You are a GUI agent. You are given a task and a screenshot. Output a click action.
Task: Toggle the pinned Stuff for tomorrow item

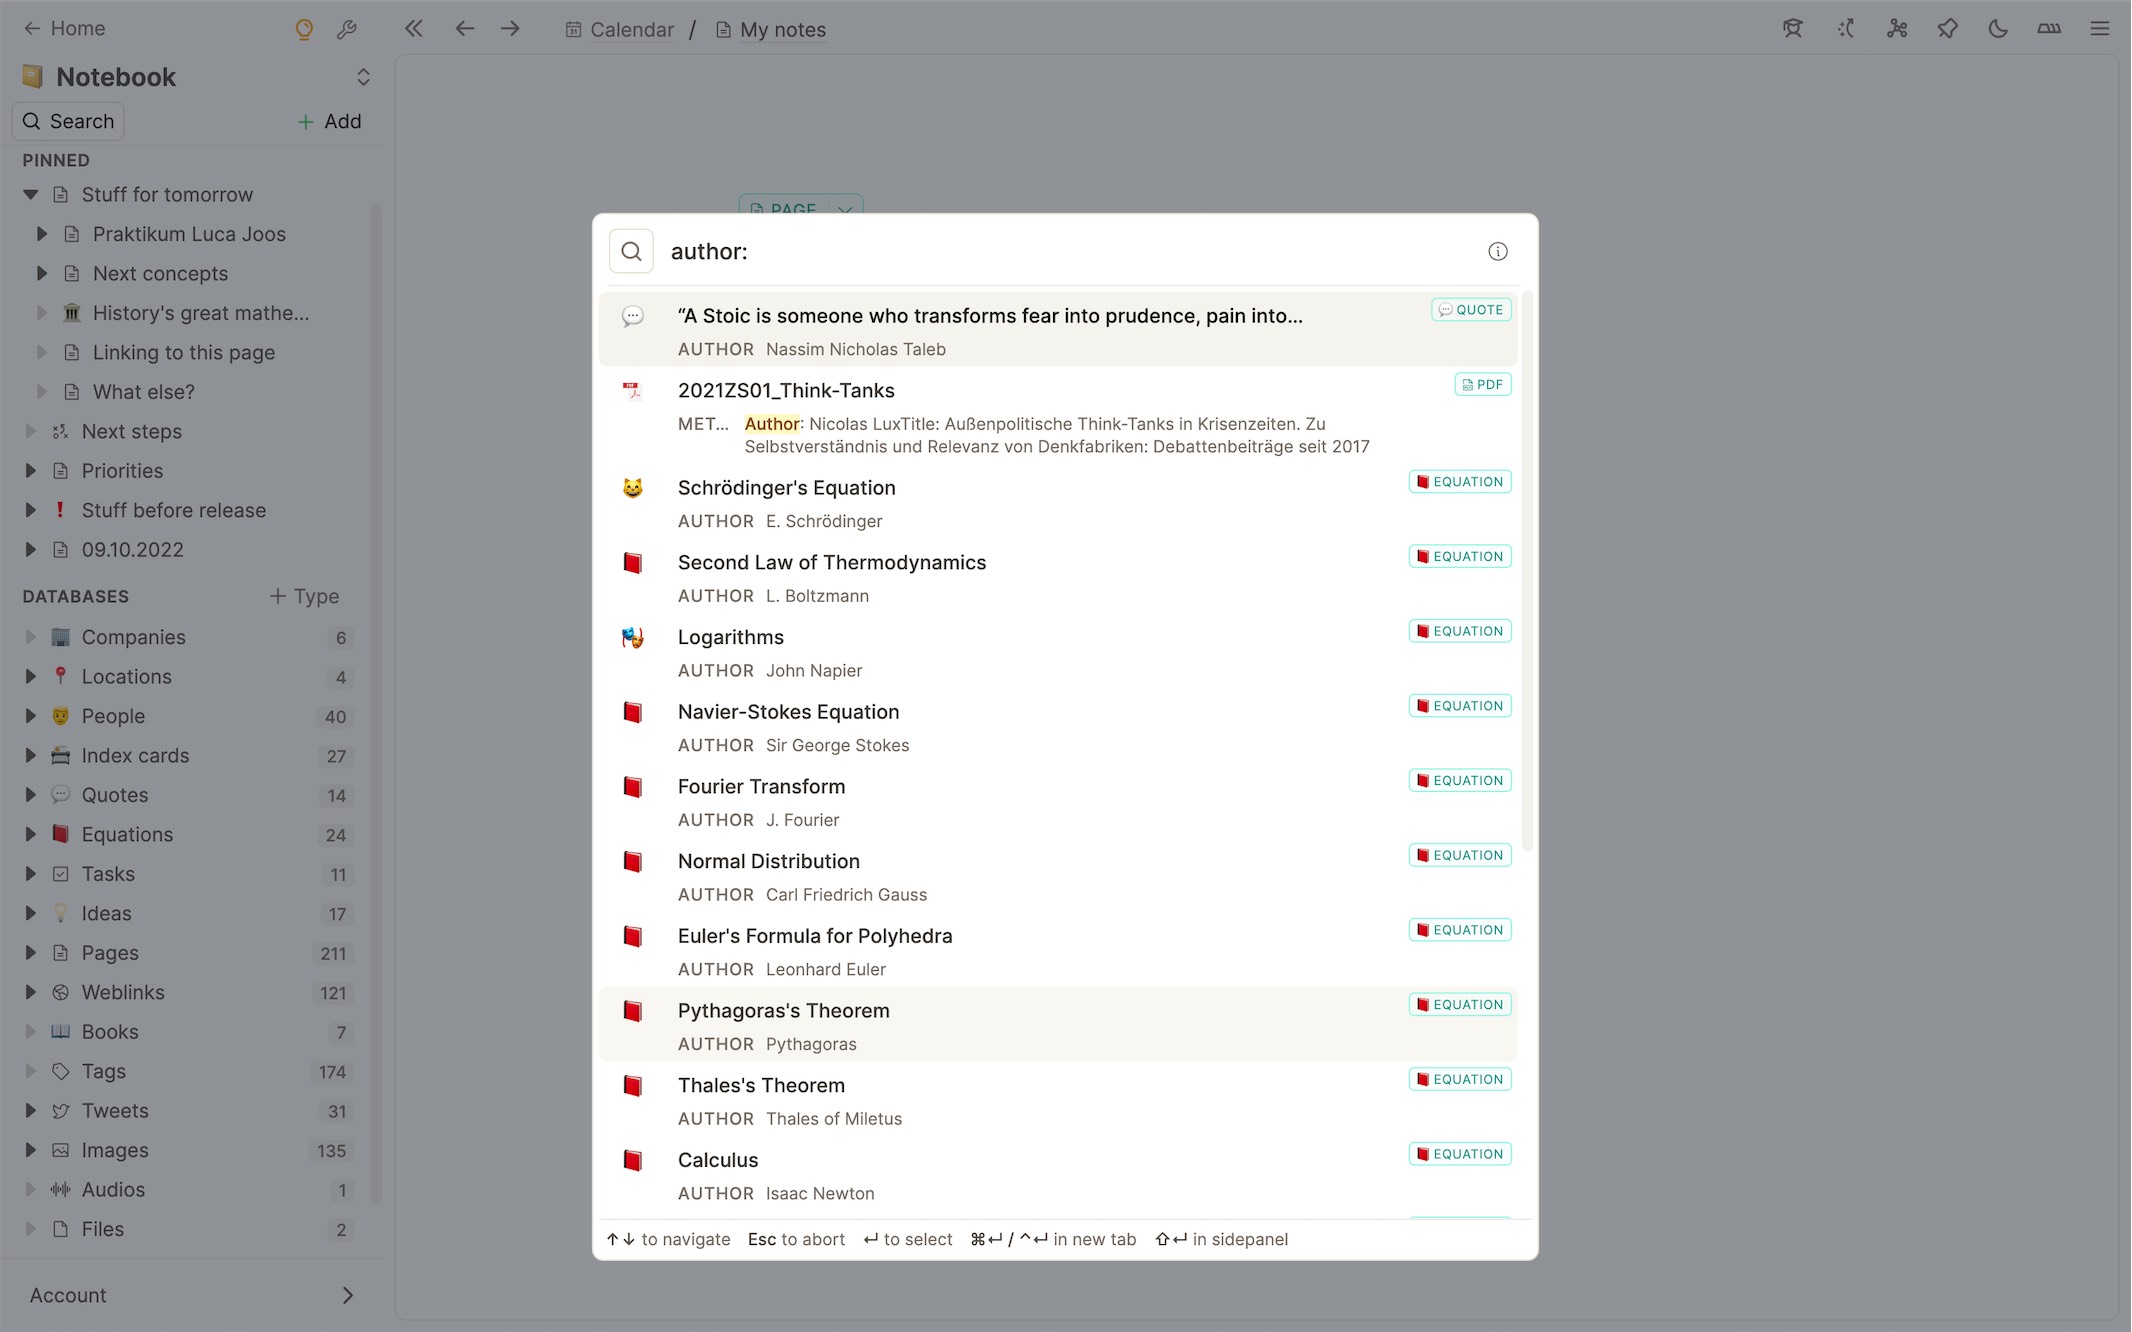coord(29,193)
